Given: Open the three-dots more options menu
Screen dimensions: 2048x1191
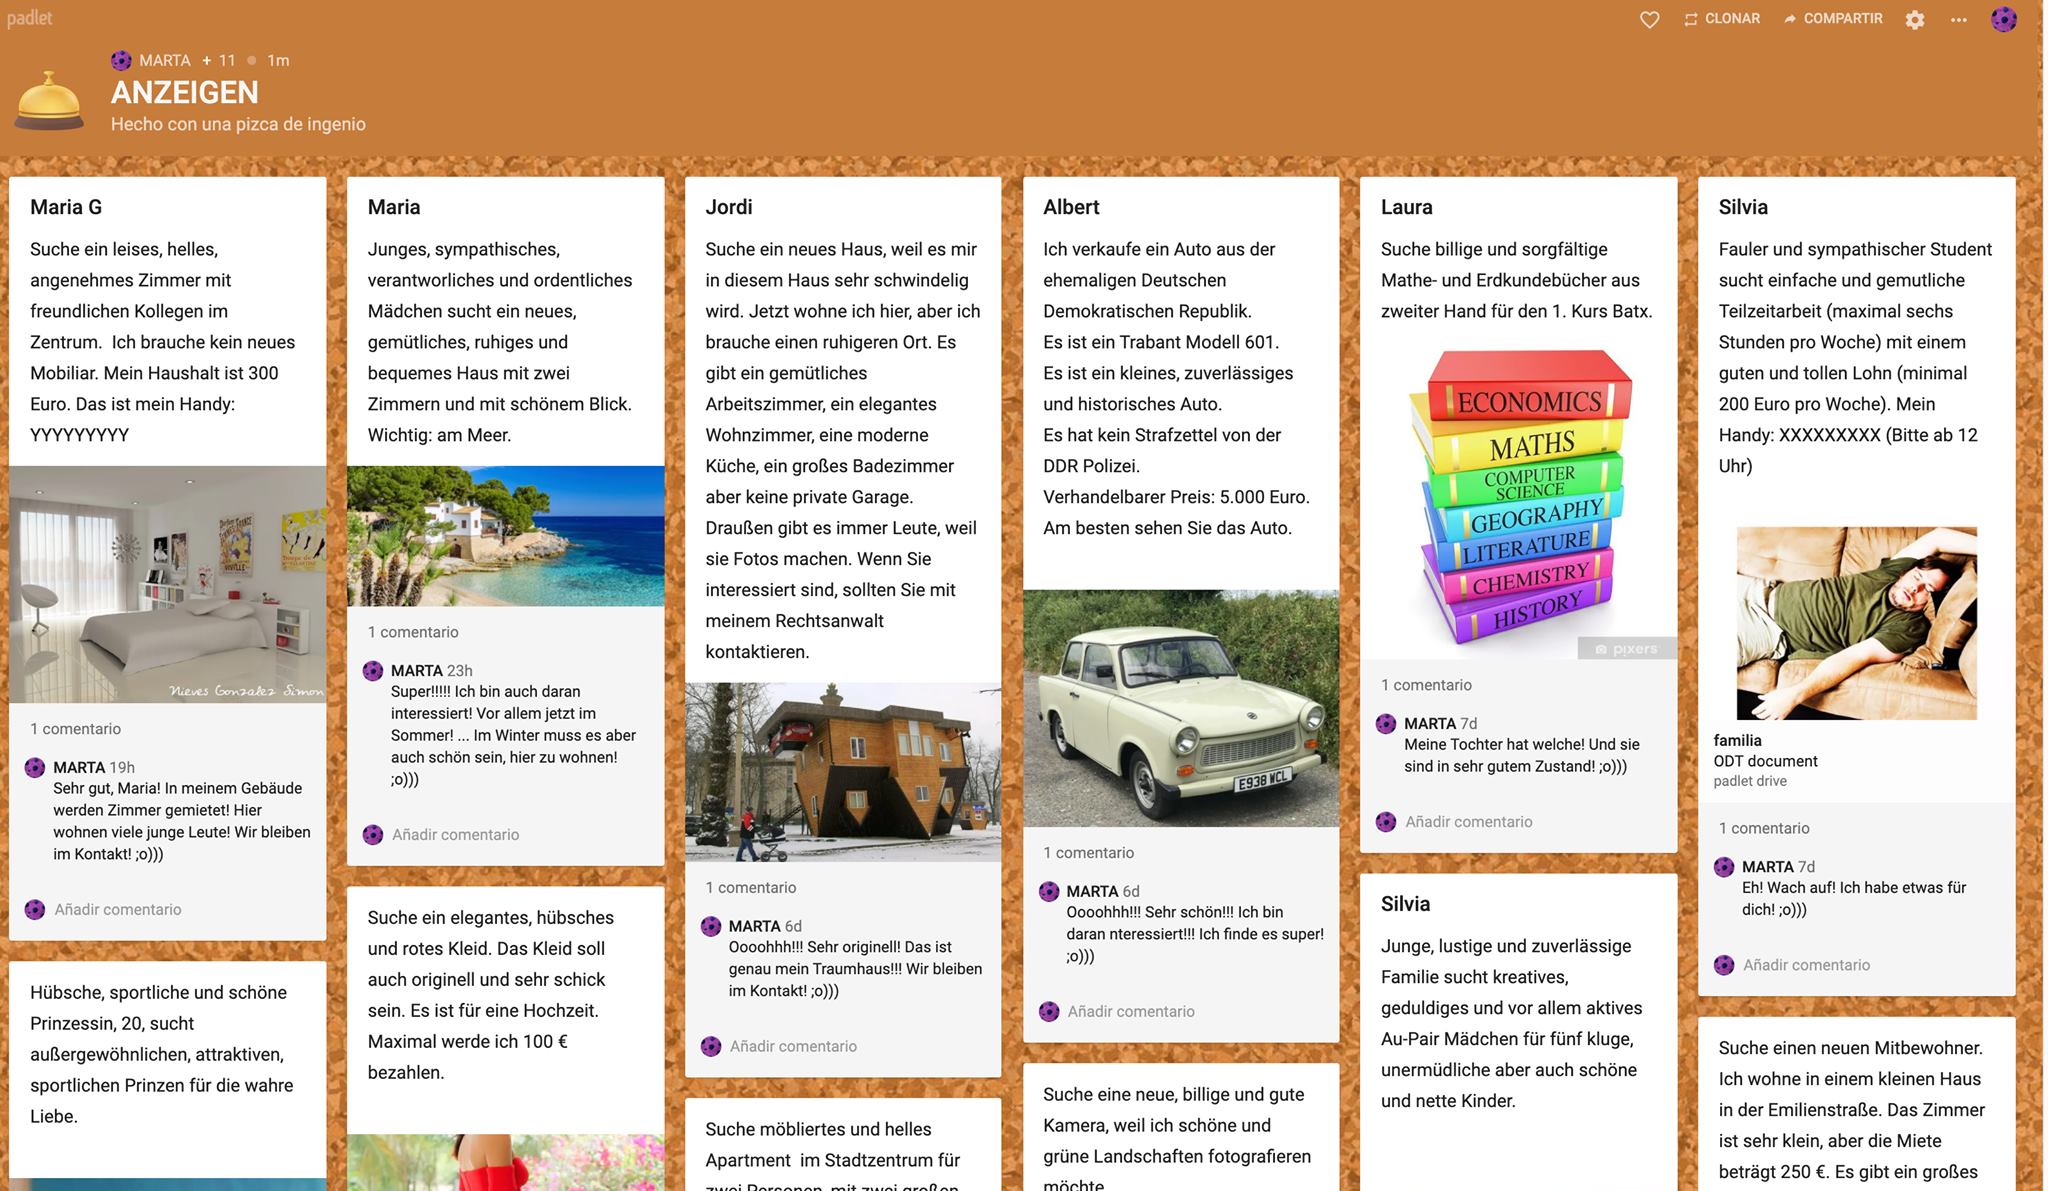Looking at the screenshot, I should (x=1958, y=20).
